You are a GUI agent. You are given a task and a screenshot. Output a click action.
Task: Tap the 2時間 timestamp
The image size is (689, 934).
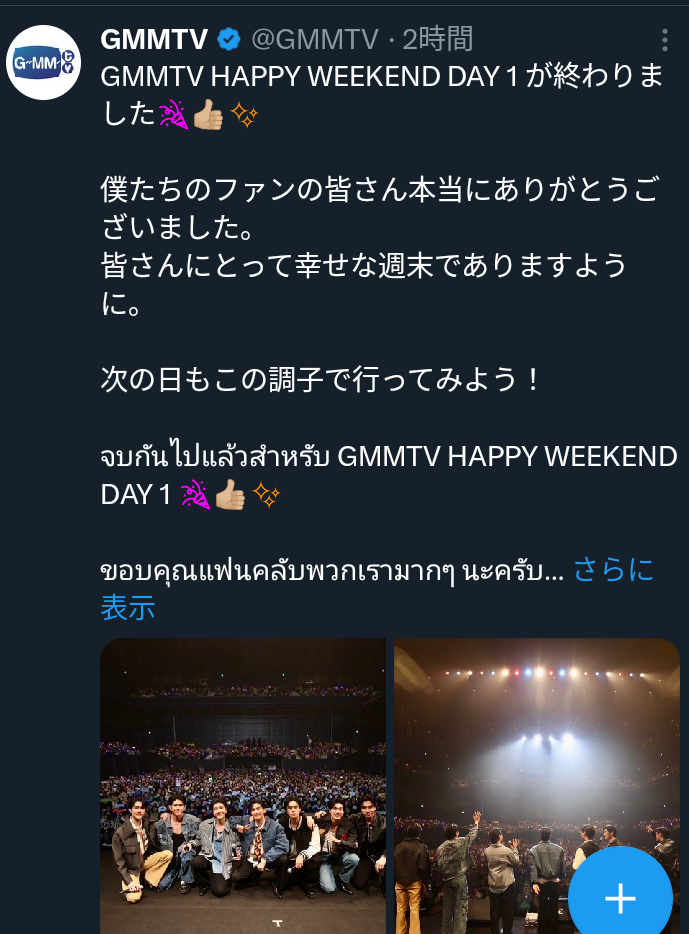[438, 40]
